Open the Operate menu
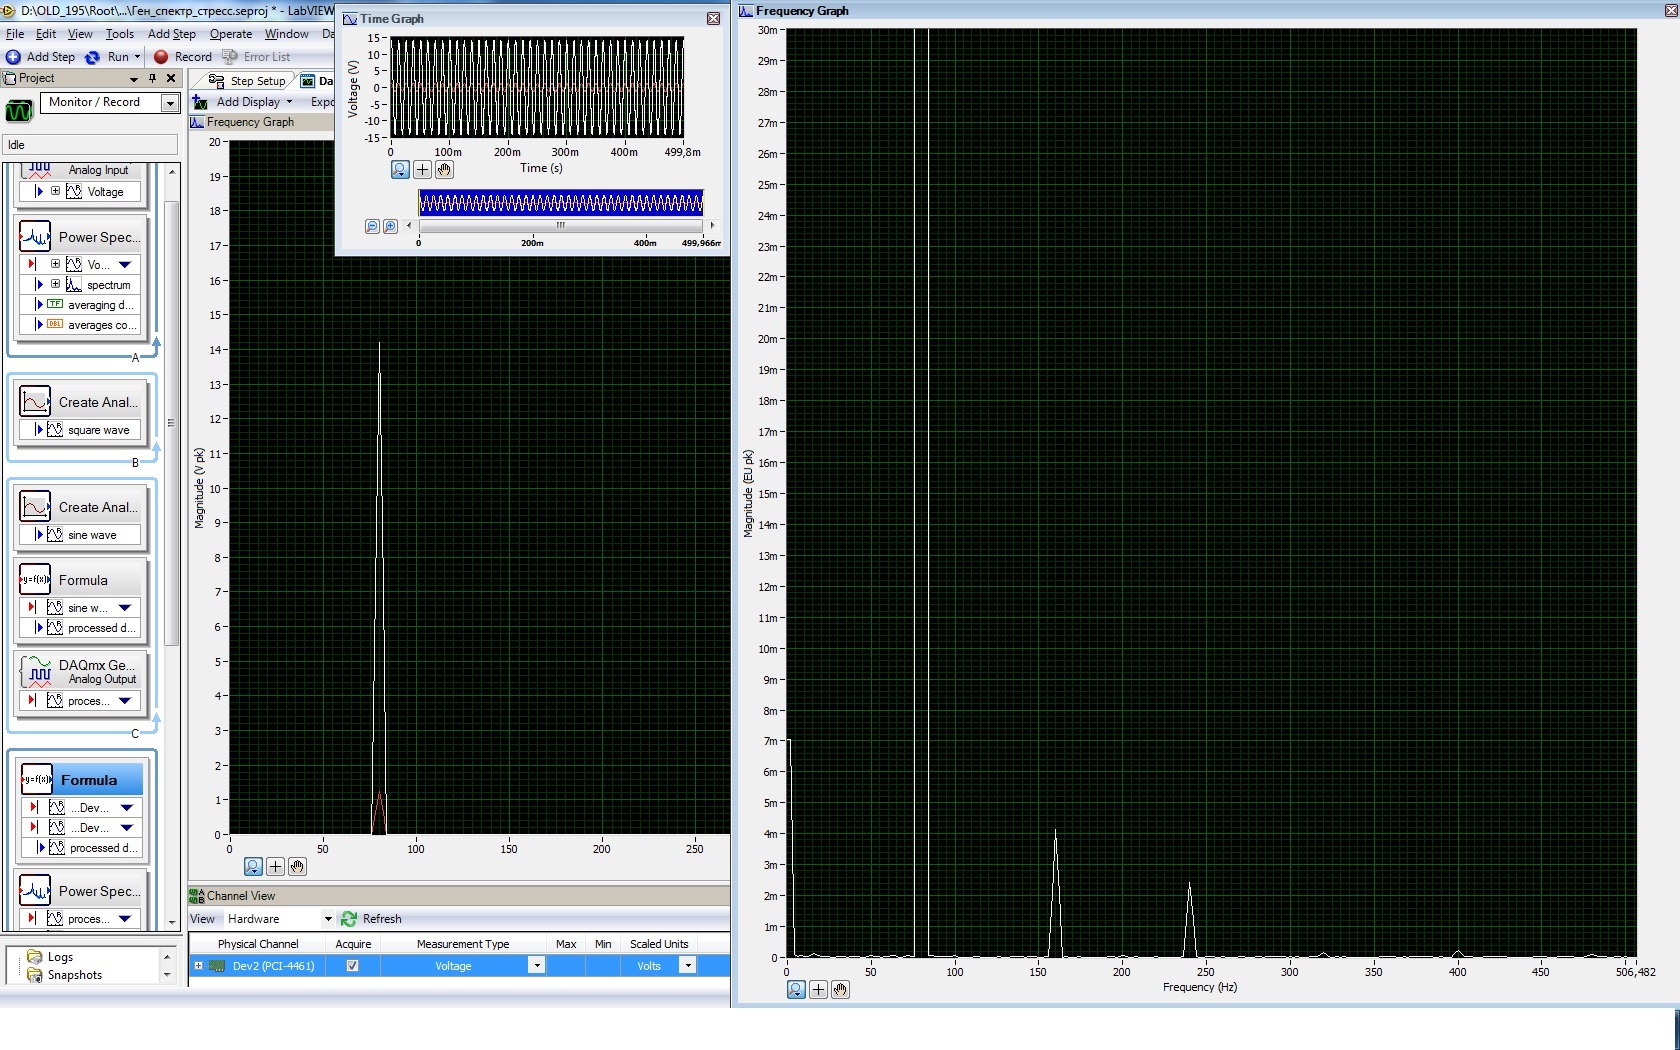This screenshot has height=1050, width=1680. click(231, 34)
